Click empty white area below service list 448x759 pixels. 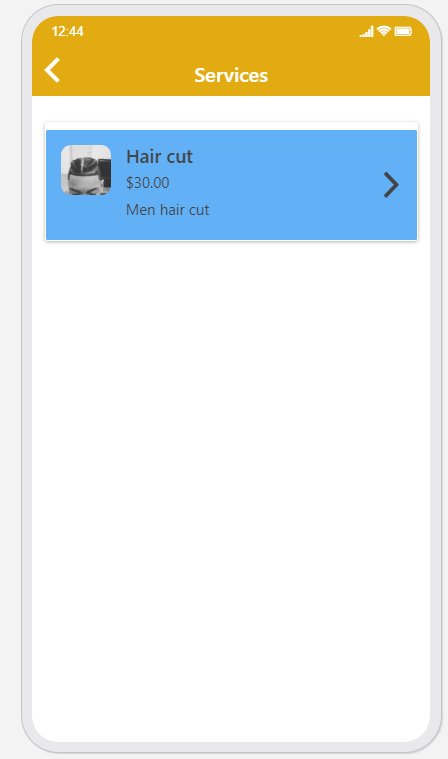tap(231, 460)
